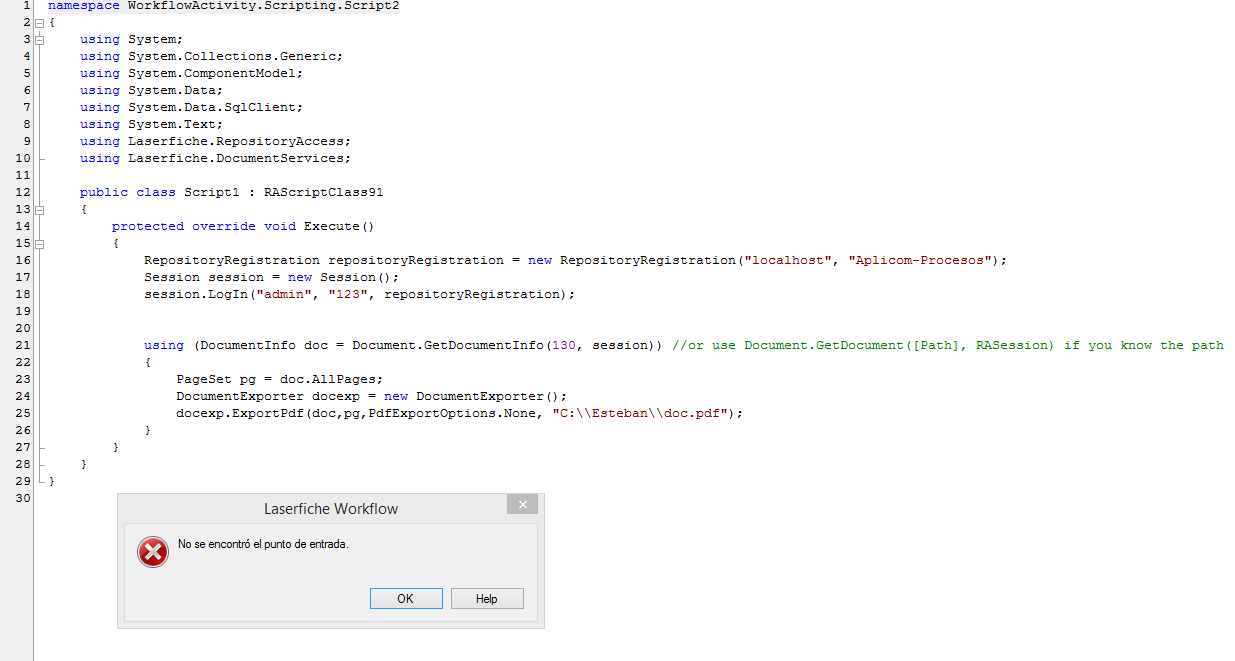This screenshot has height=661, width=1235.
Task: Click line number 25 in the gutter
Action: (x=24, y=413)
